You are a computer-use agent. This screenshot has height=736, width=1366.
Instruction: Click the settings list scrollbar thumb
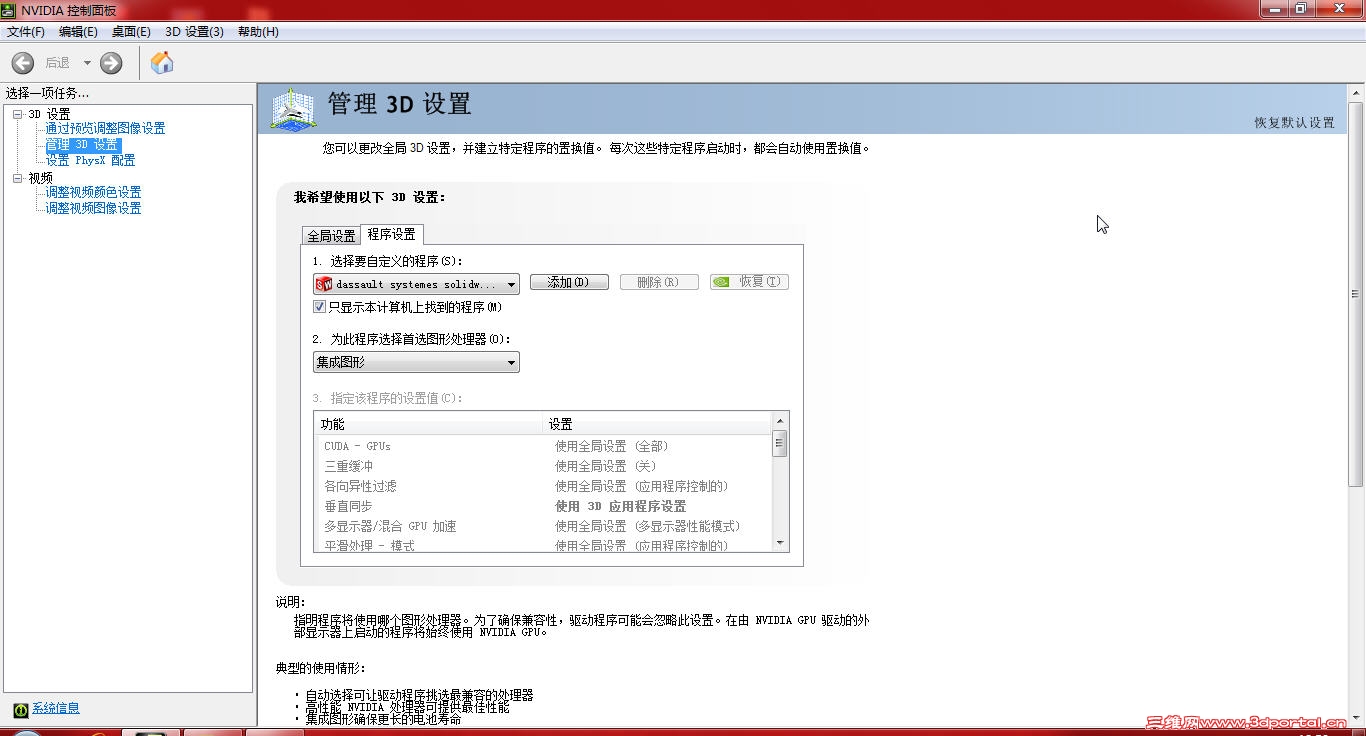coord(780,443)
